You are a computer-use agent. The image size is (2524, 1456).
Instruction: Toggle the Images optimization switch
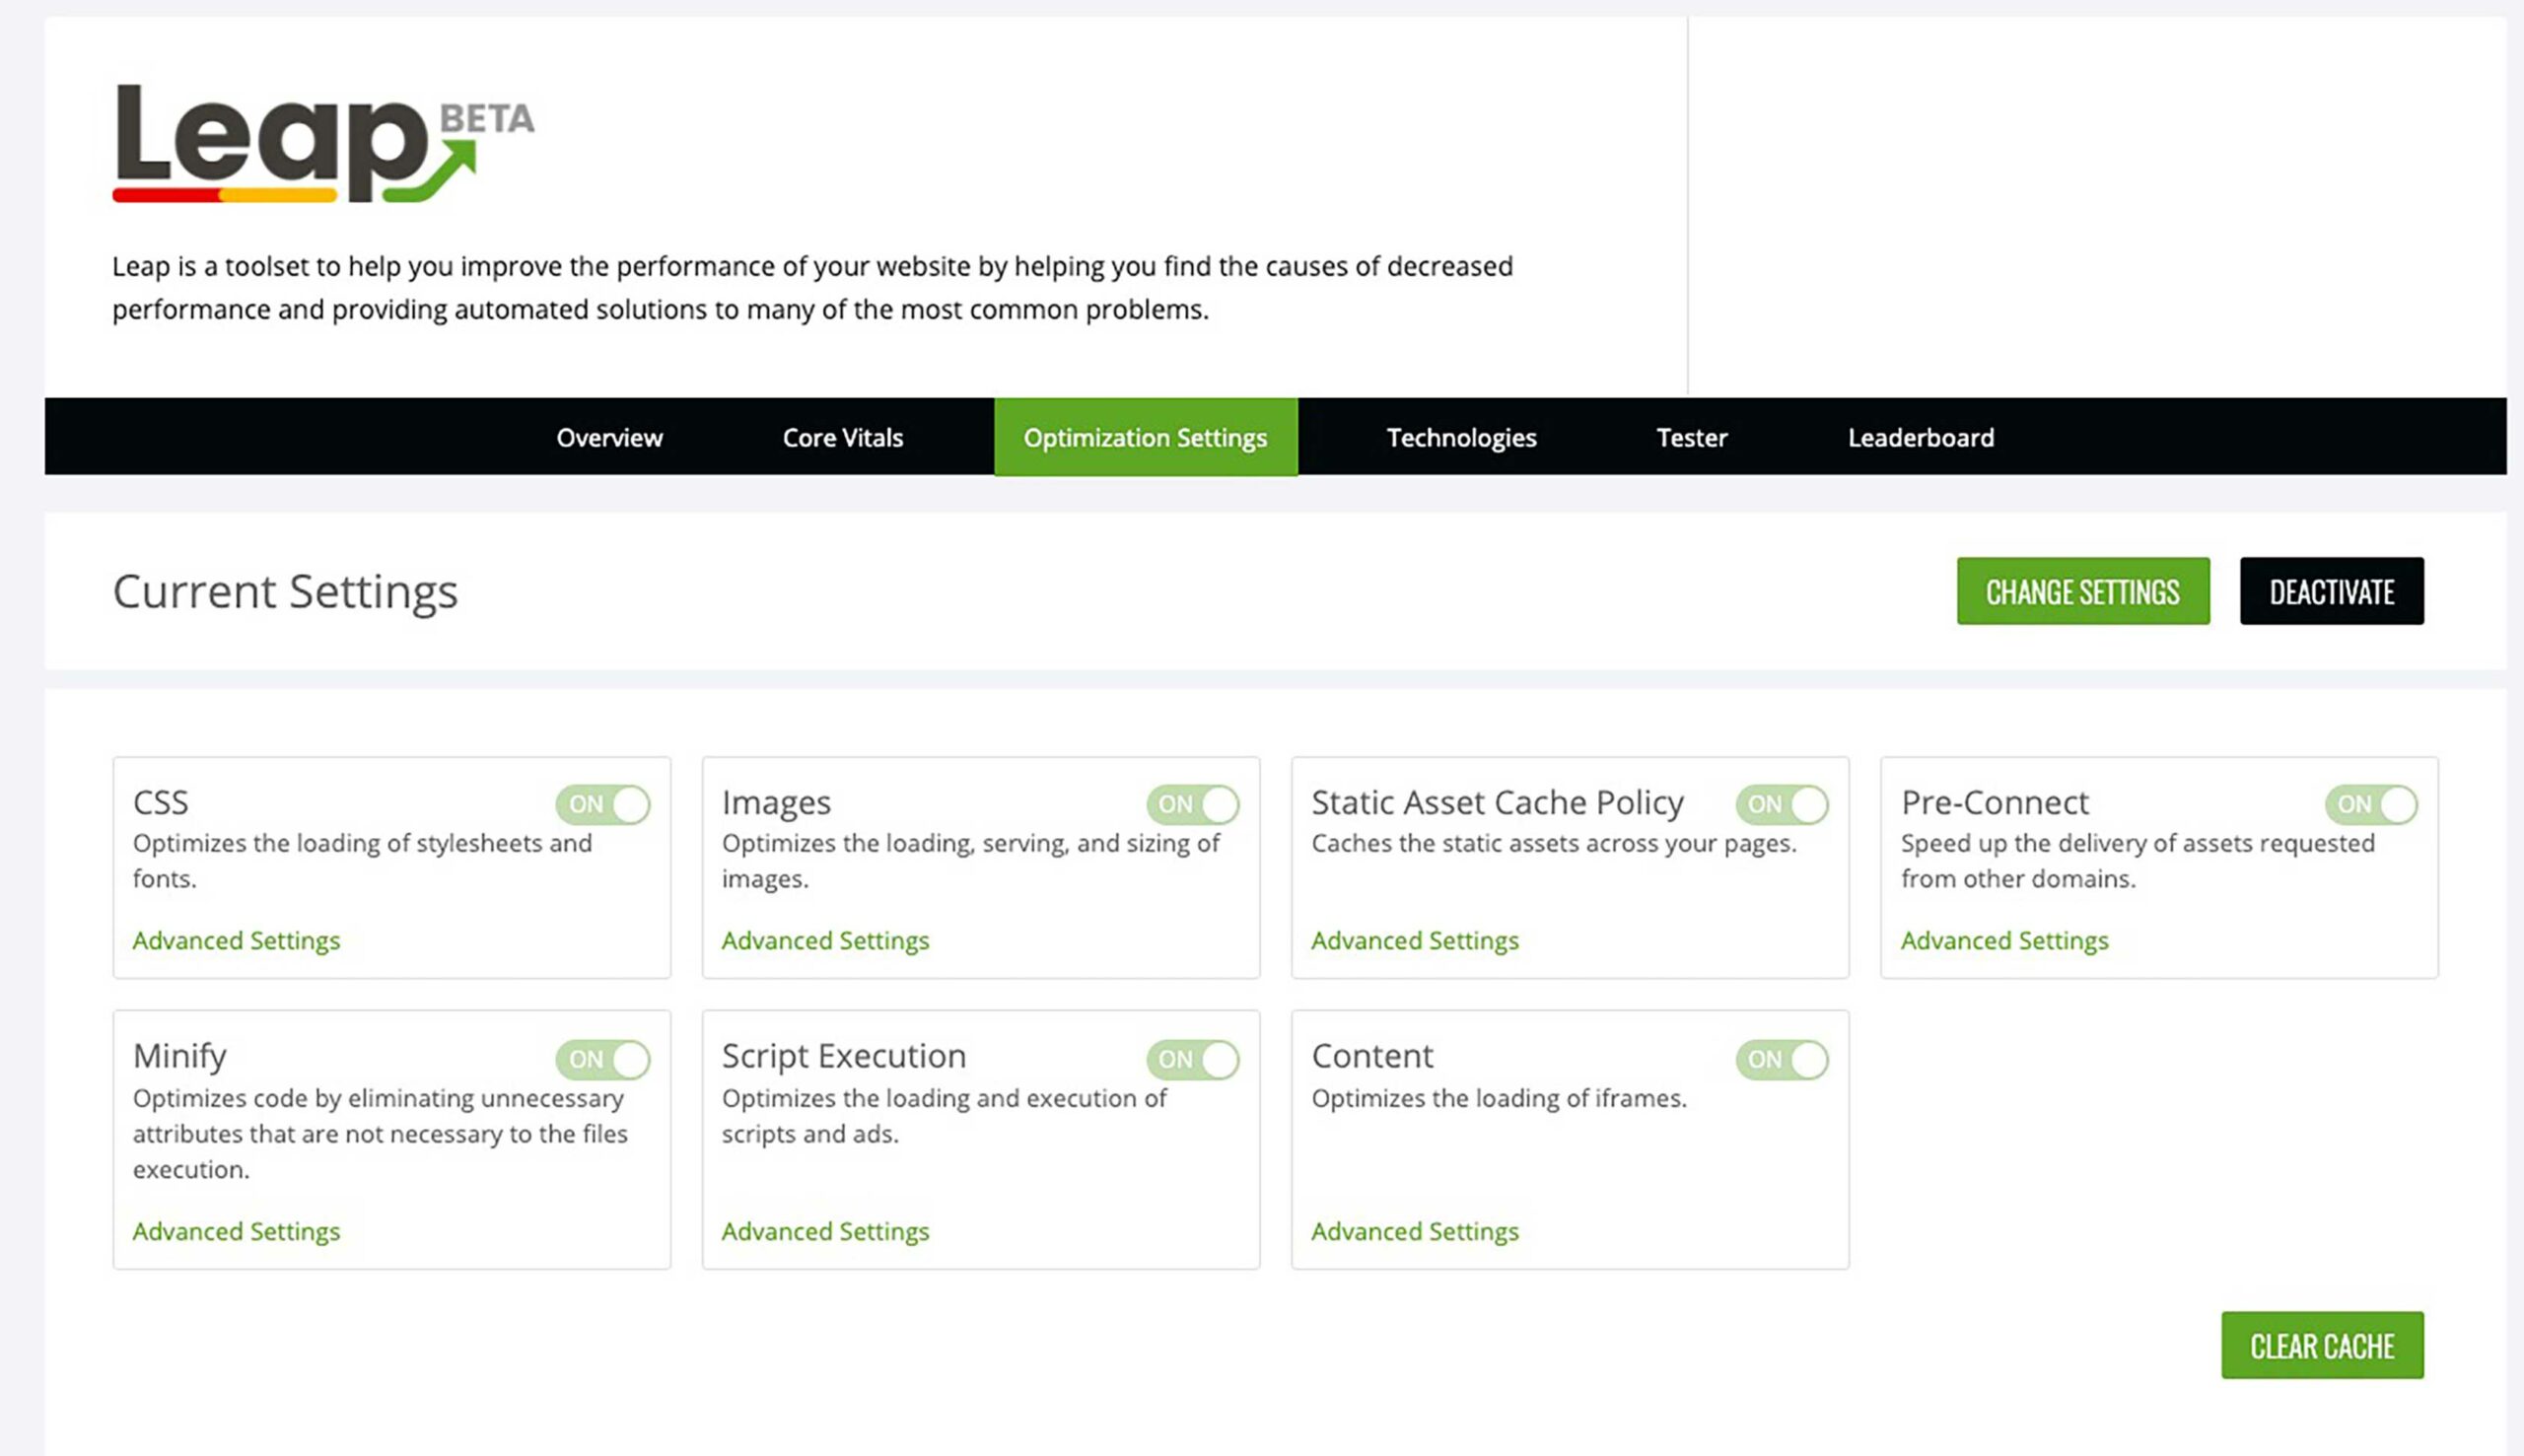[1193, 804]
